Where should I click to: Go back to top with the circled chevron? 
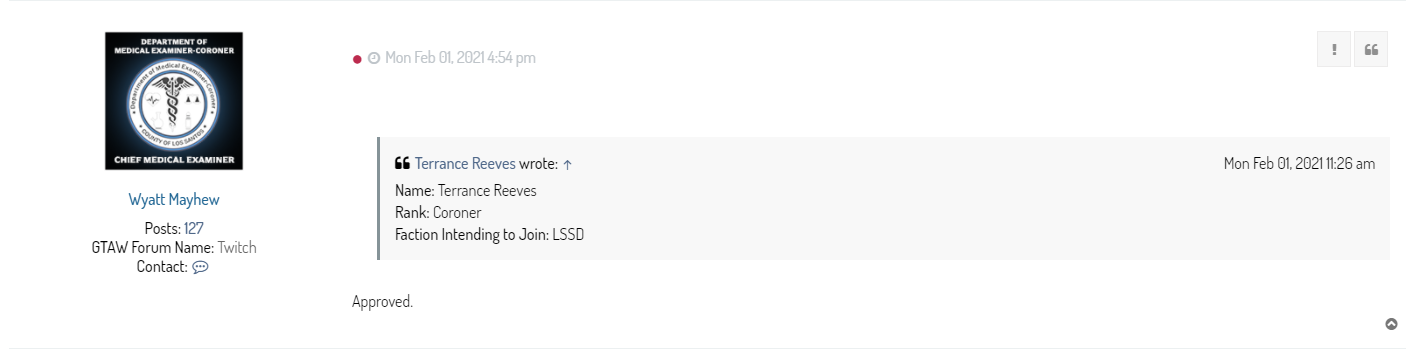(1391, 324)
